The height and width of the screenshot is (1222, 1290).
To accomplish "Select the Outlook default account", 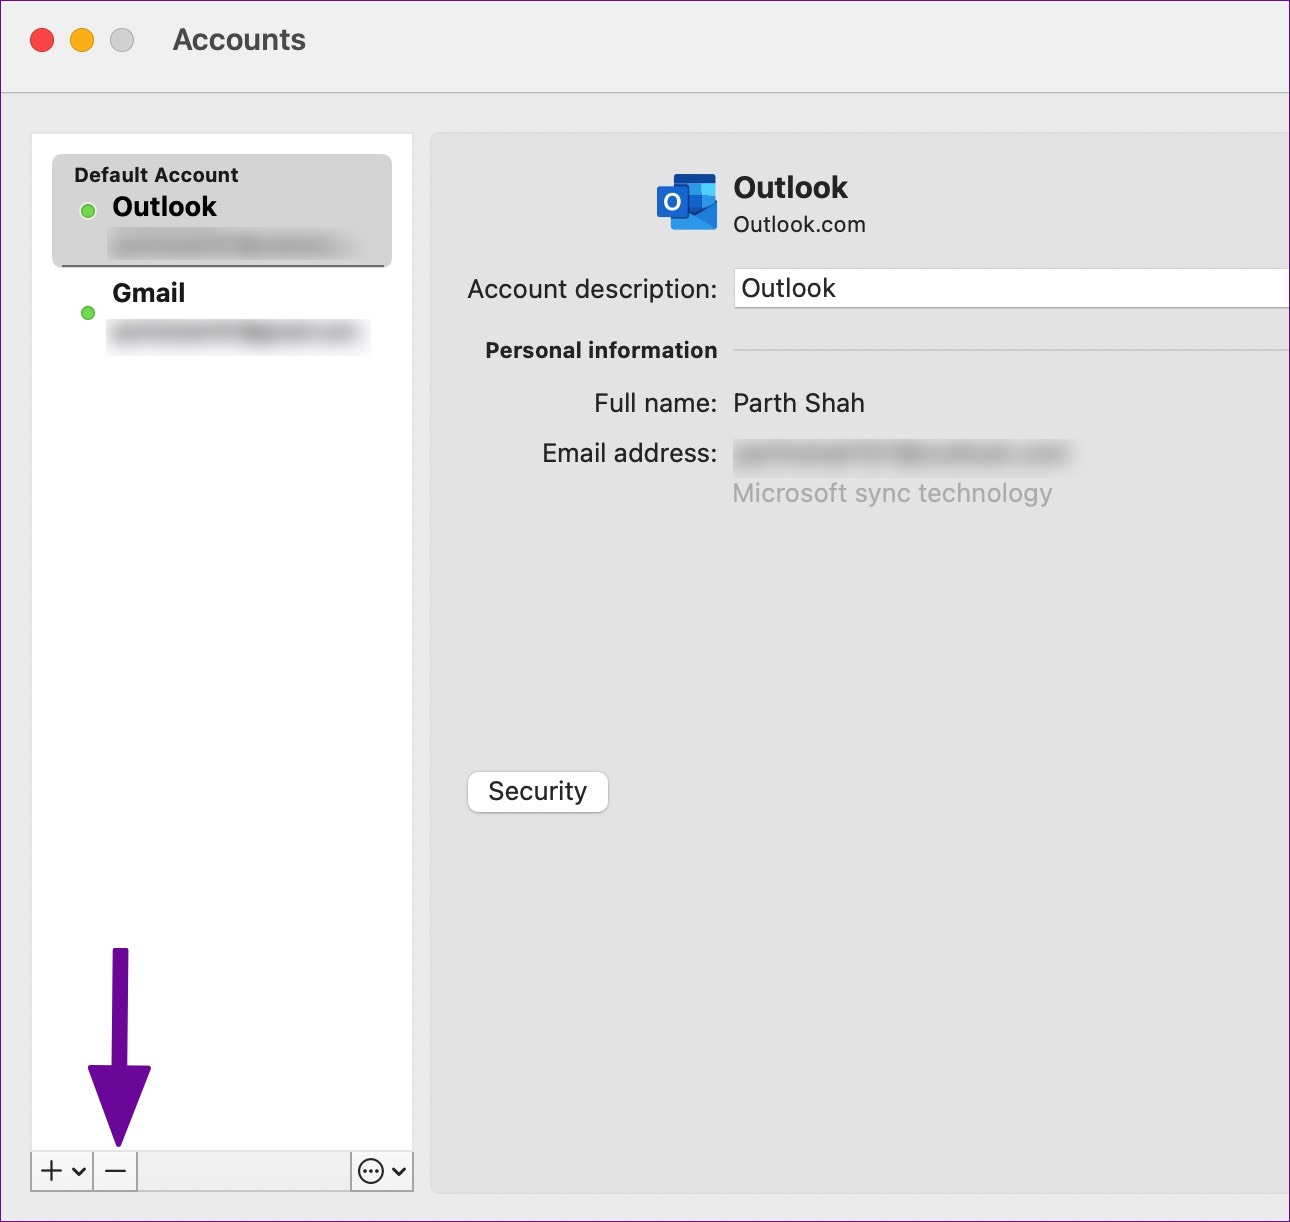I will pyautogui.click(x=222, y=210).
